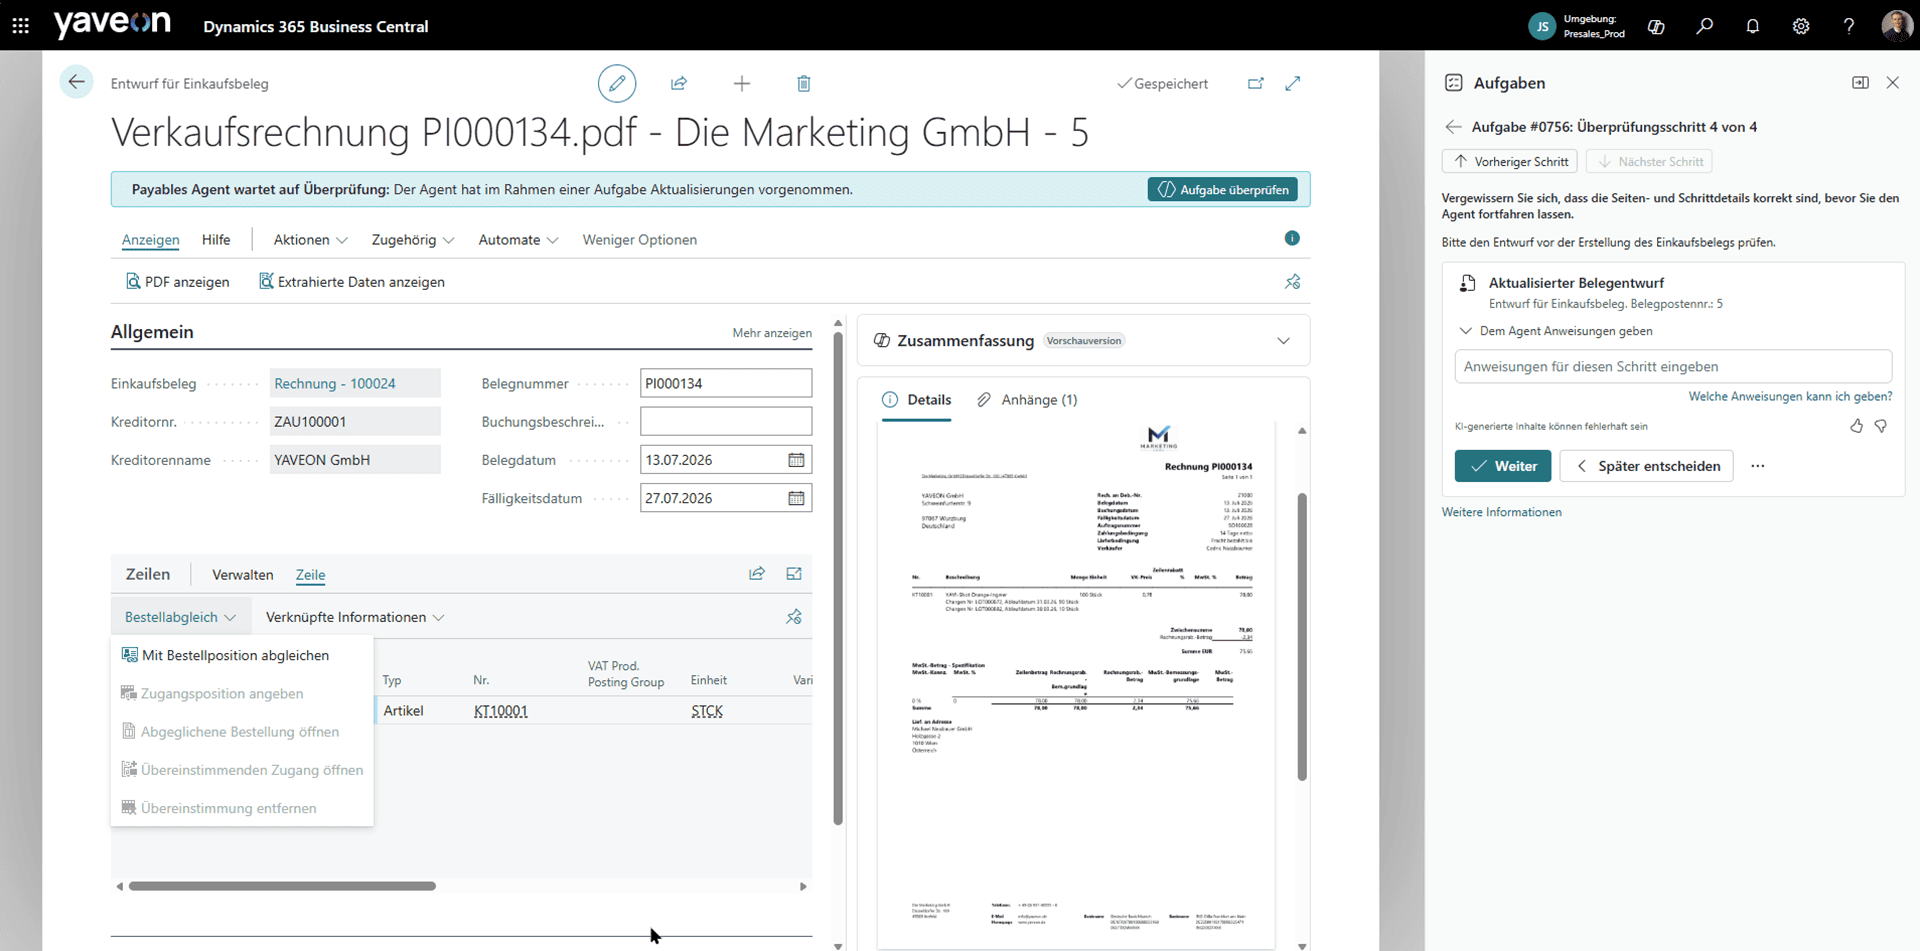The width and height of the screenshot is (1920, 951).
Task: Open the Copilot icon in top bar
Action: click(1656, 27)
